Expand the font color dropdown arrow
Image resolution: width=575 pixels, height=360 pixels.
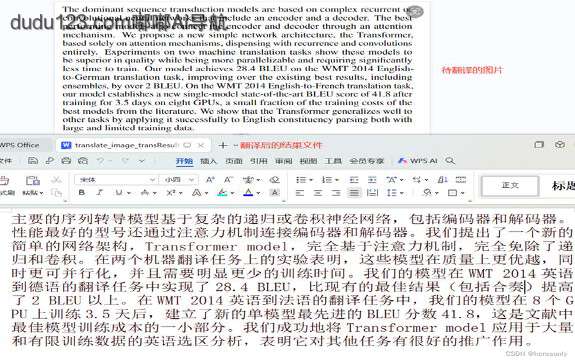[259, 193]
